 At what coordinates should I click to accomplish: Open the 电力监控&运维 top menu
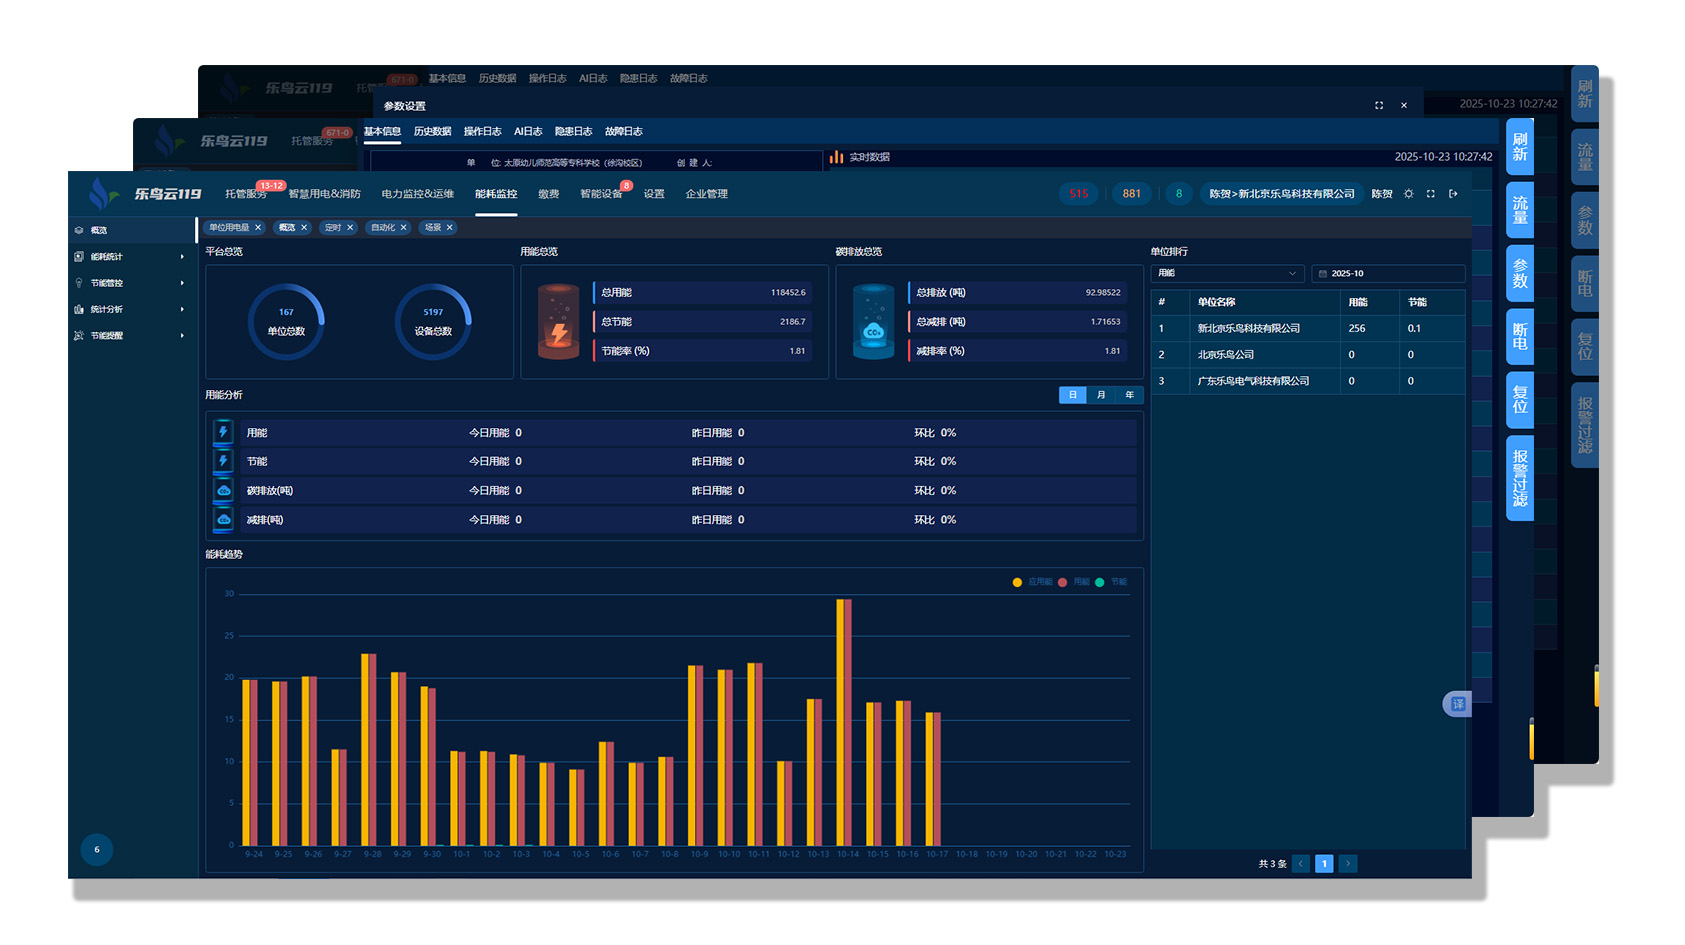click(417, 194)
